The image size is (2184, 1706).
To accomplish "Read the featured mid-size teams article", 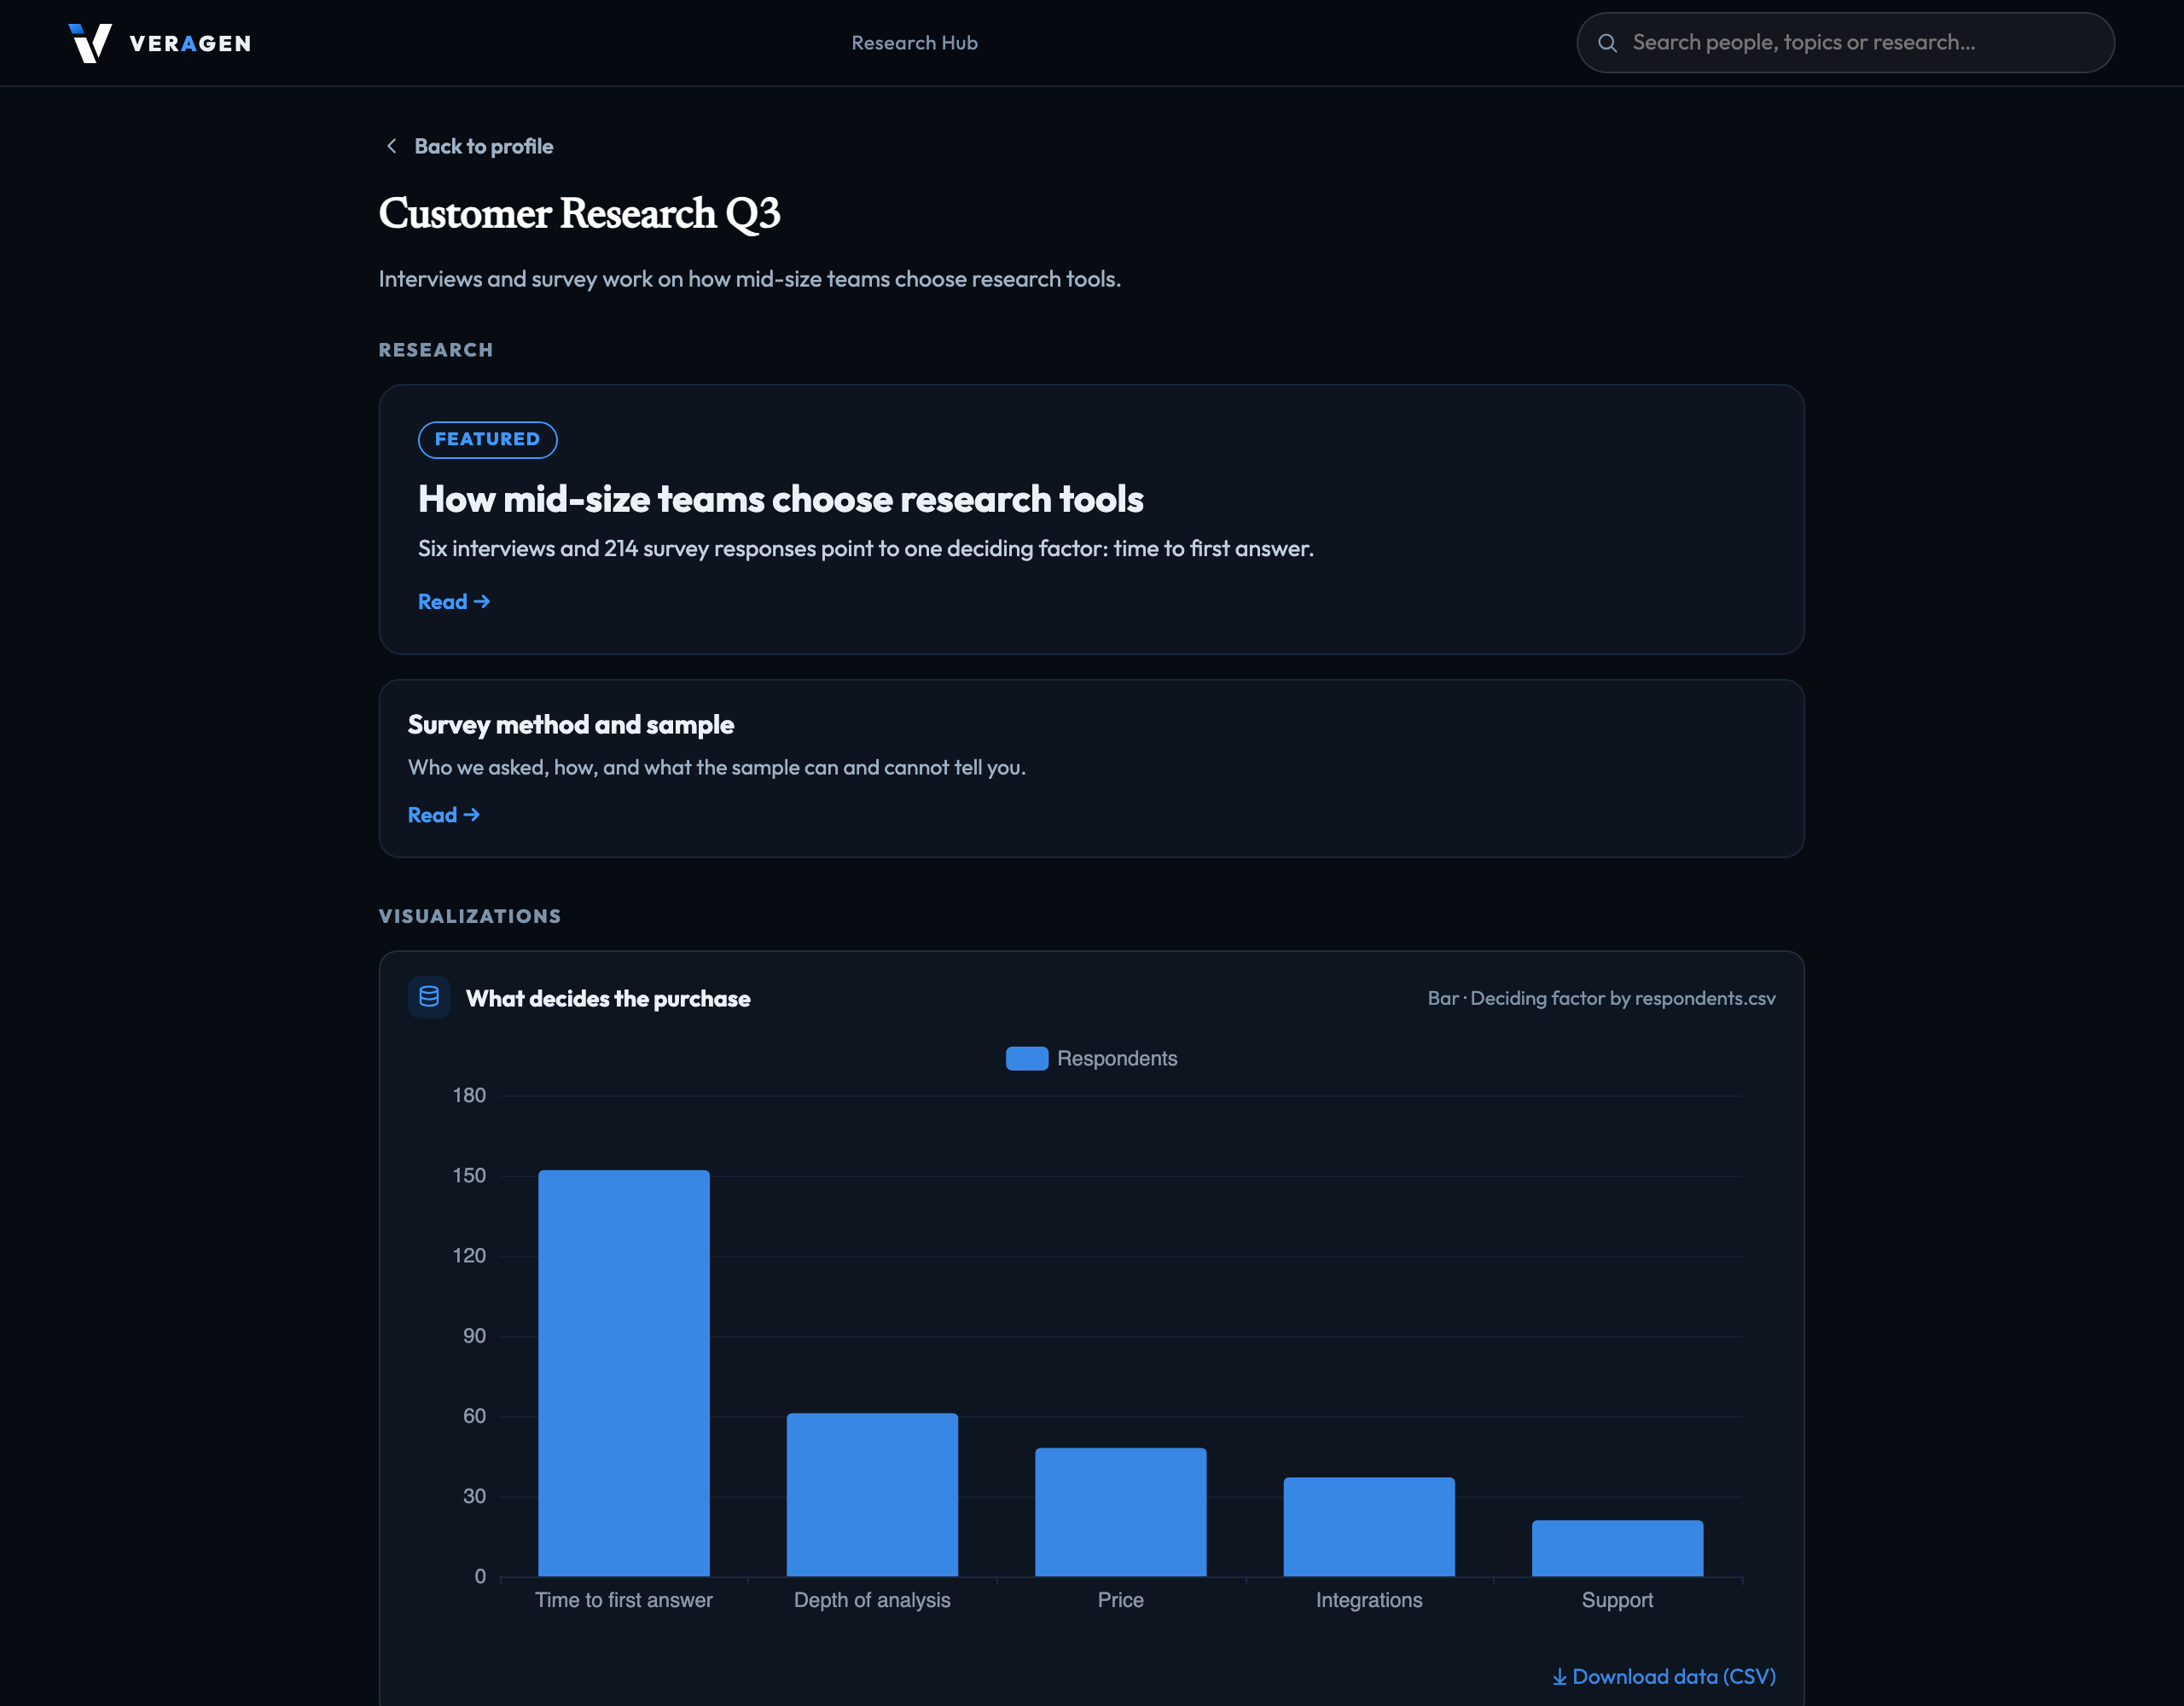I will point(454,601).
